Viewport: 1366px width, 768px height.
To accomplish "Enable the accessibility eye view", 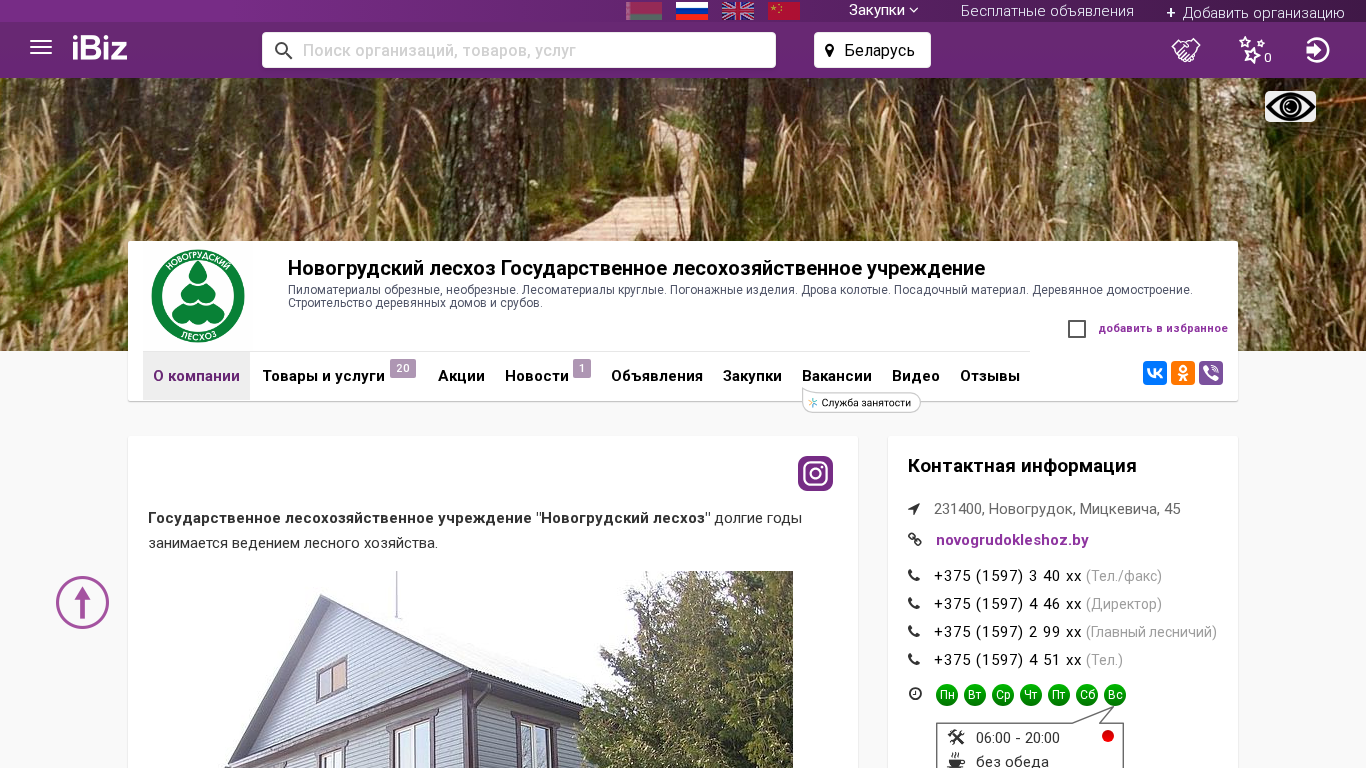I will [1290, 106].
